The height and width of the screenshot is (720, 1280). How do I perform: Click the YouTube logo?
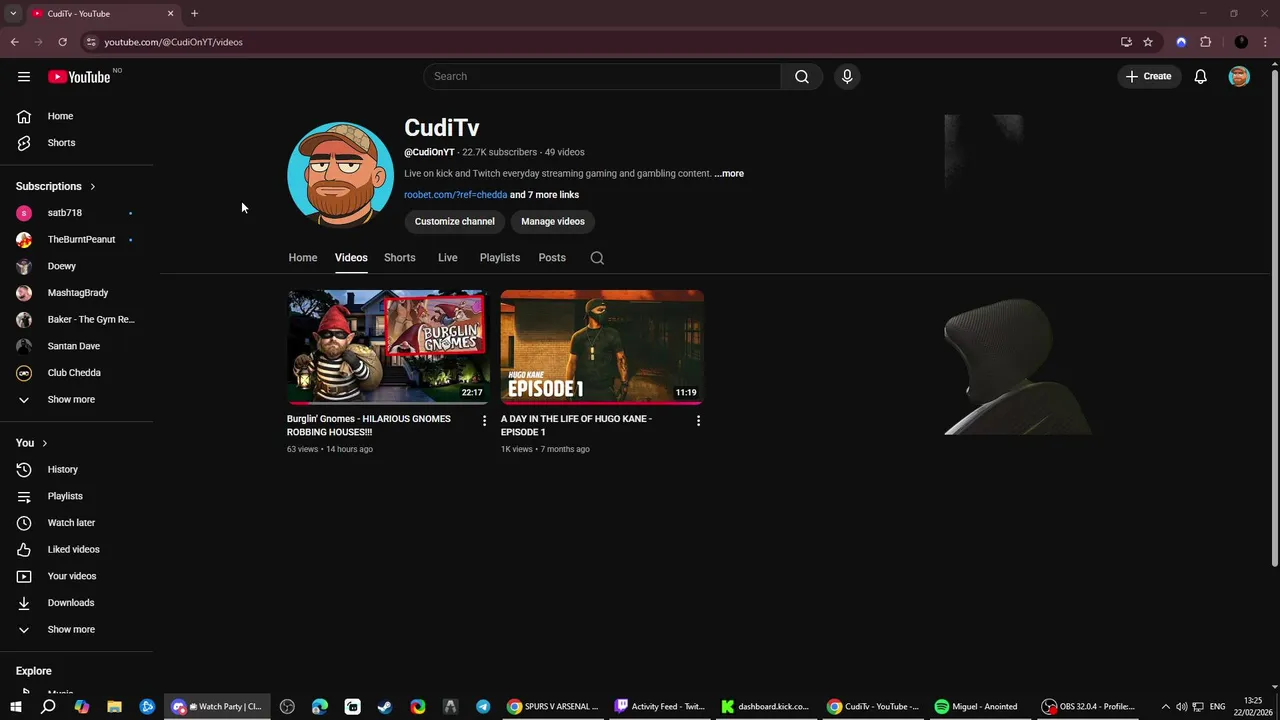tap(79, 77)
